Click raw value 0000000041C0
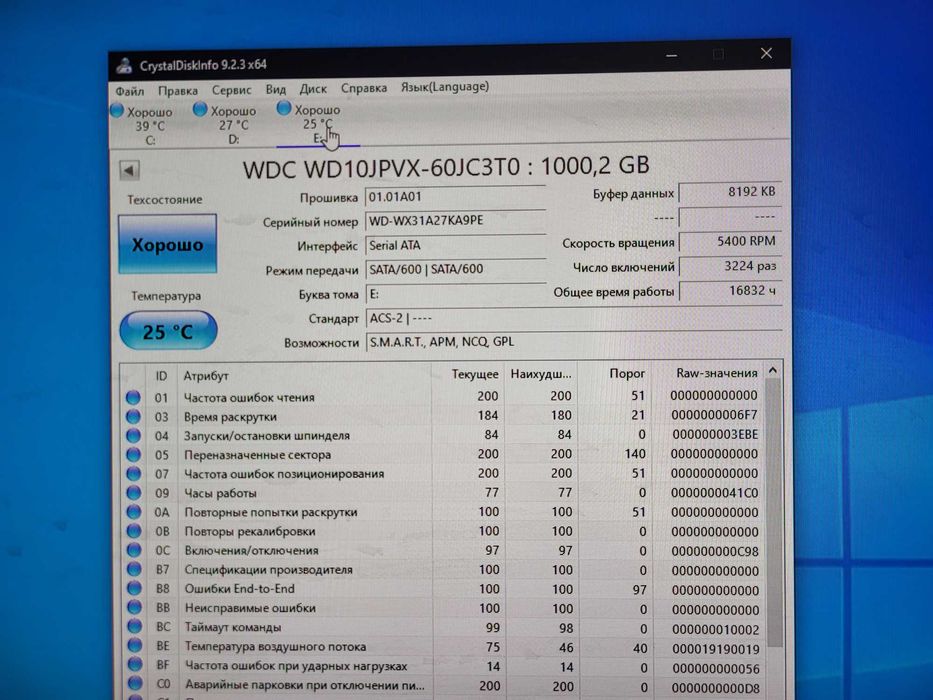Viewport: 933px width, 700px height. coord(715,493)
